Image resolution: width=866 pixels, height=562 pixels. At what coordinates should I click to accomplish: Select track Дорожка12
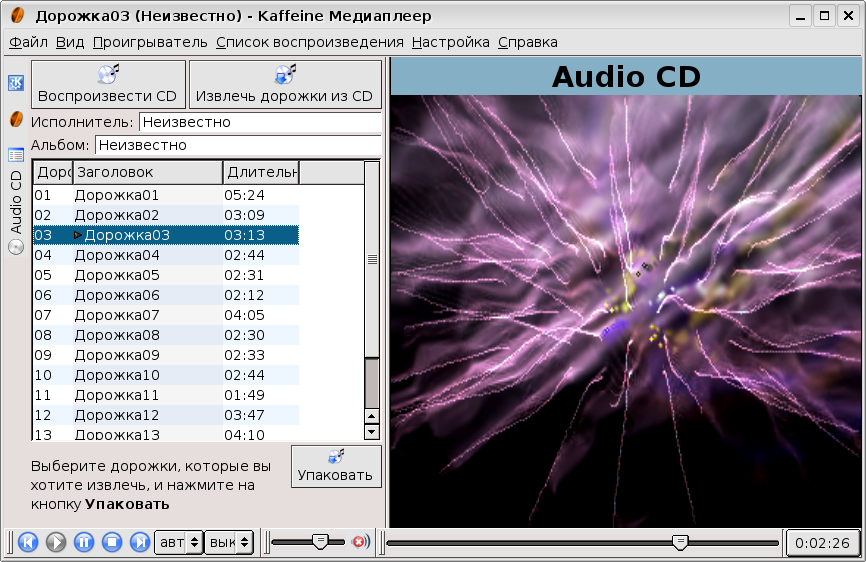click(x=166, y=415)
